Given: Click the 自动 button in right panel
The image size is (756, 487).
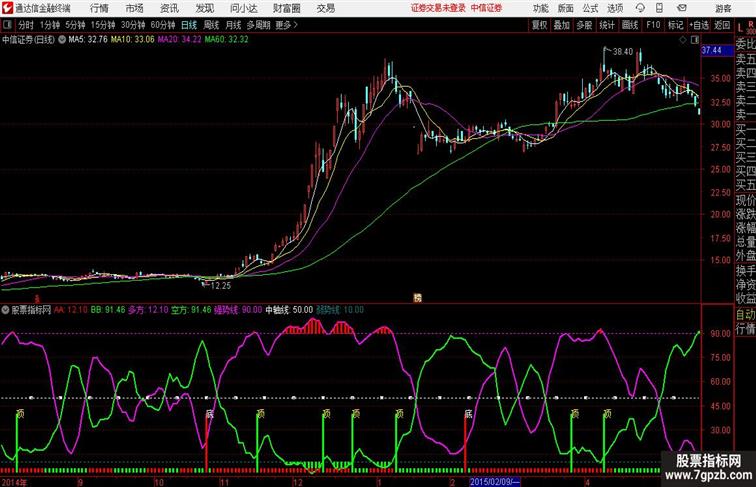Looking at the screenshot, I should coord(745,315).
